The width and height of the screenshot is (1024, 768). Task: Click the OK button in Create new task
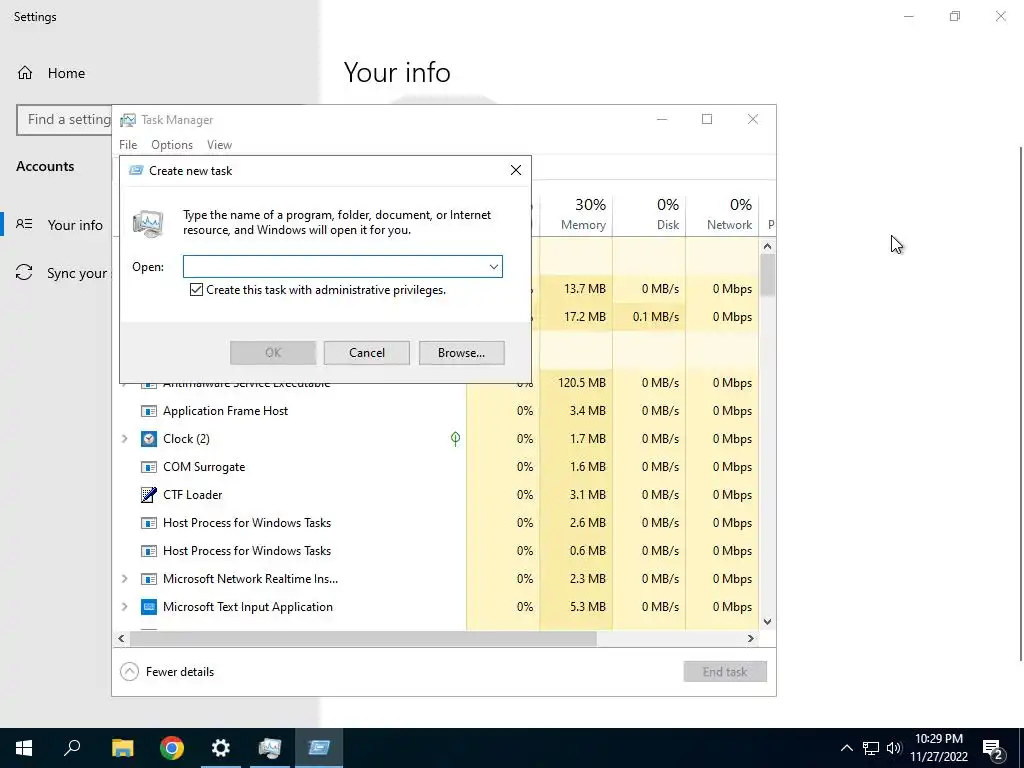pos(273,353)
